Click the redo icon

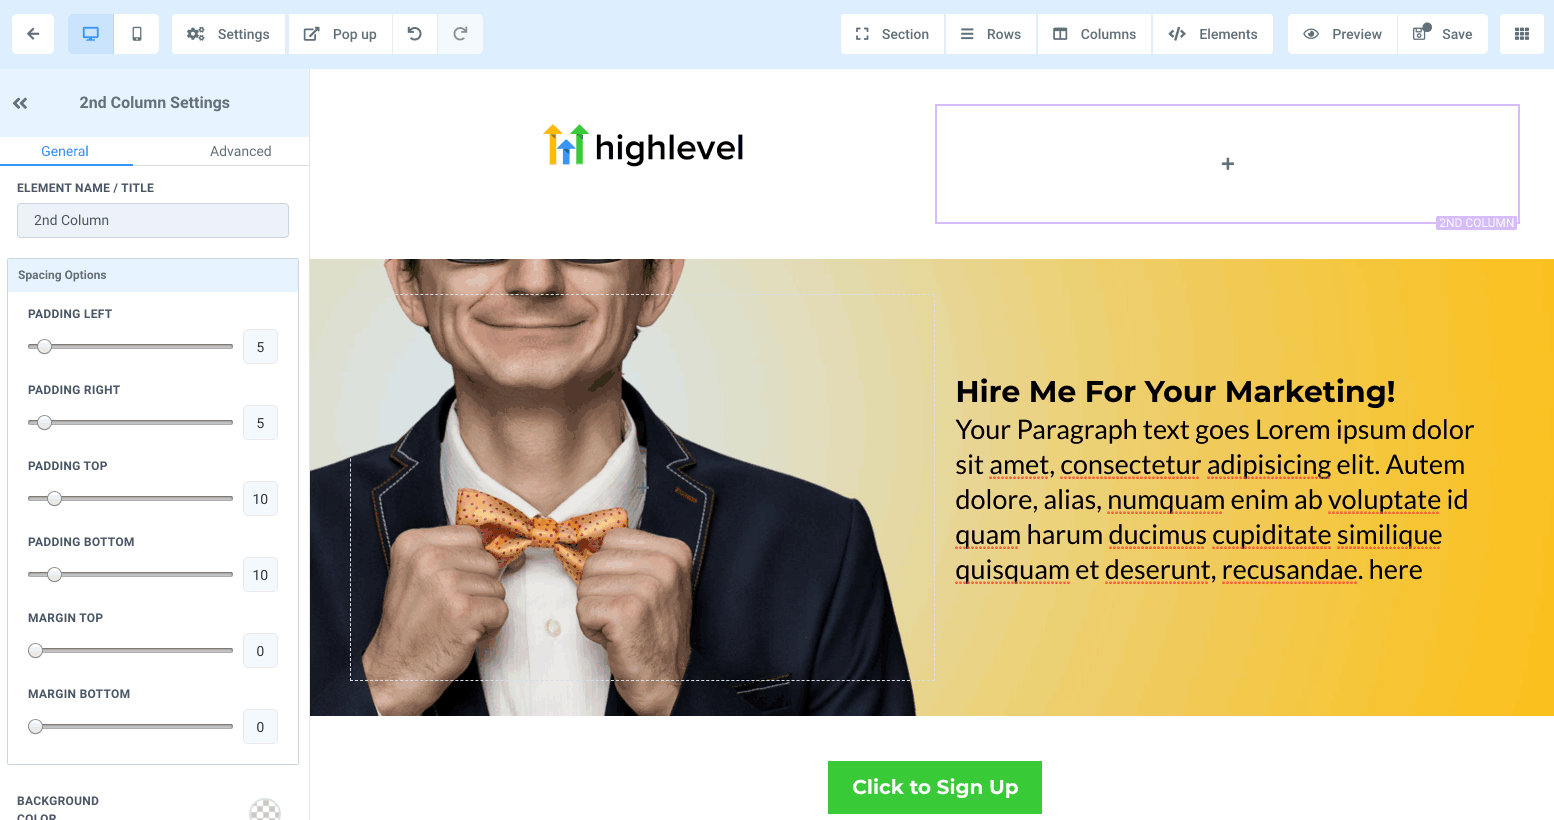coord(460,34)
